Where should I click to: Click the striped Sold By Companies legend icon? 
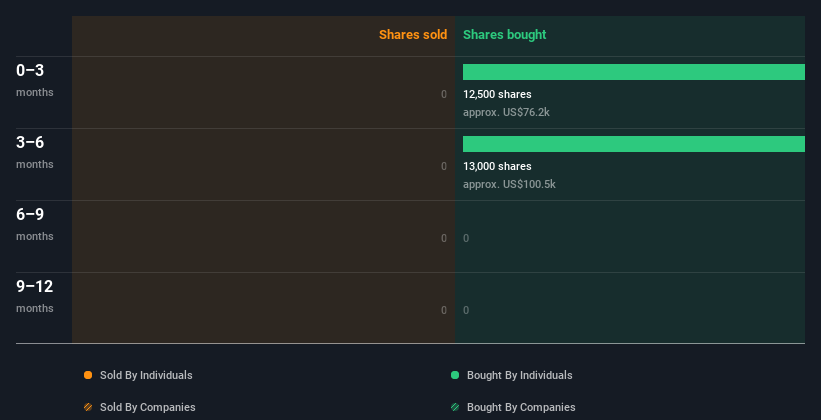point(88,407)
